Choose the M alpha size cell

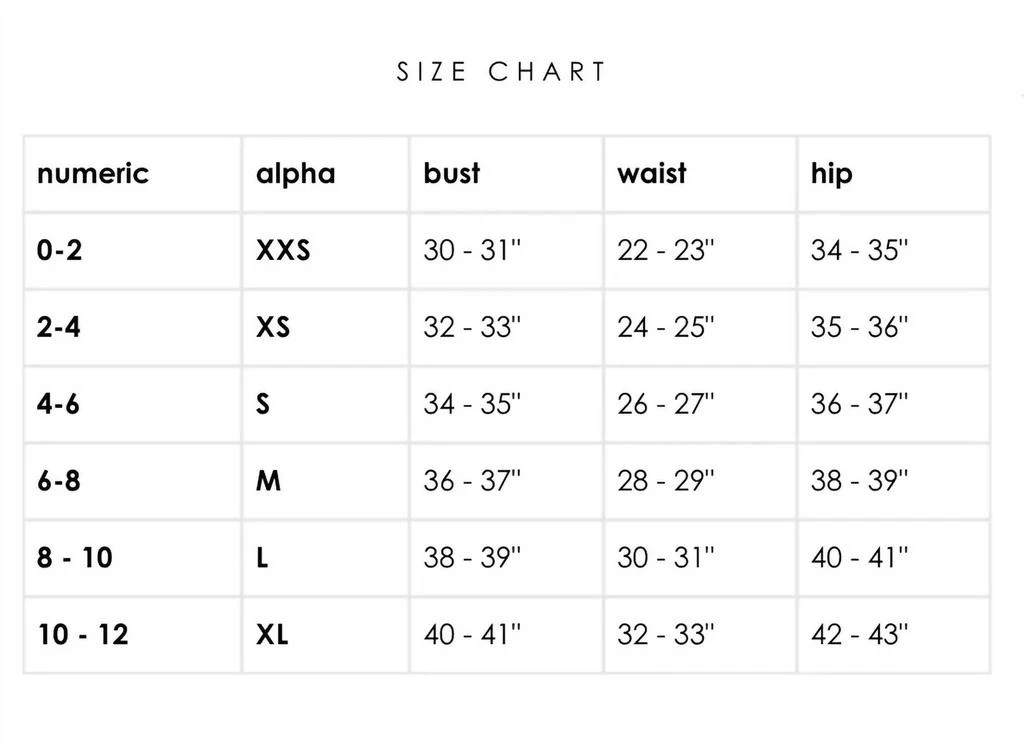coord(325,481)
